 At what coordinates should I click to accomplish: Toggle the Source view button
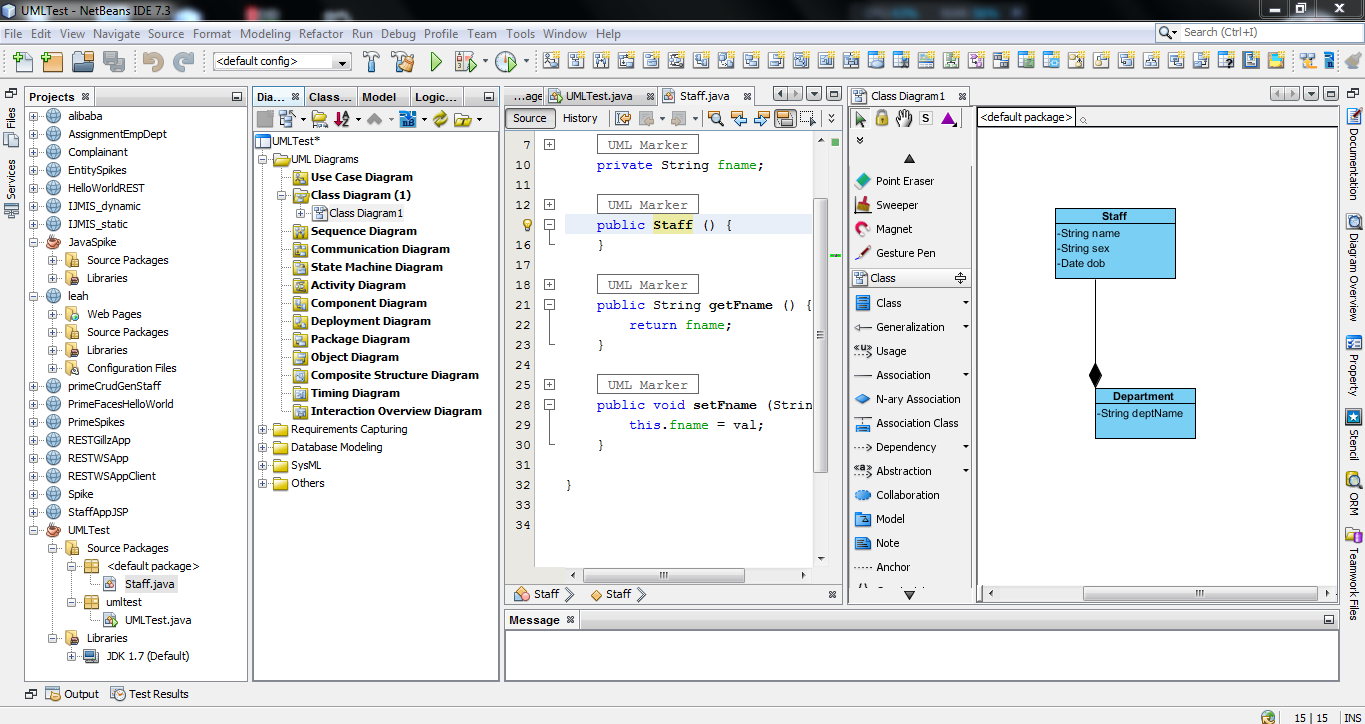[x=529, y=118]
